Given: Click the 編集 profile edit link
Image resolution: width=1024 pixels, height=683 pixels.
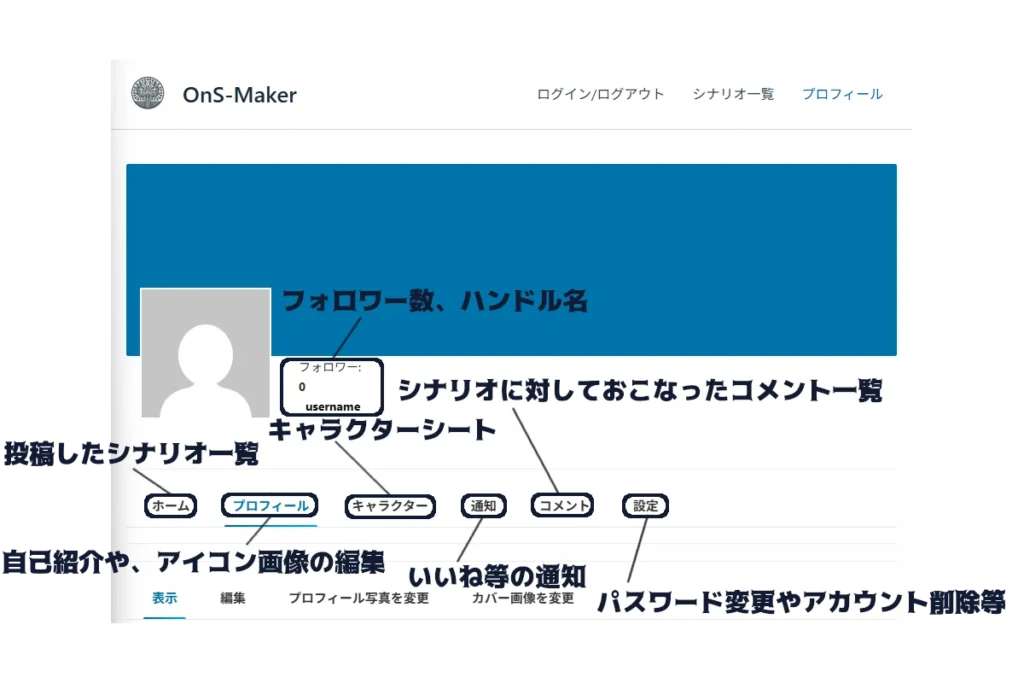Looking at the screenshot, I should [233, 598].
